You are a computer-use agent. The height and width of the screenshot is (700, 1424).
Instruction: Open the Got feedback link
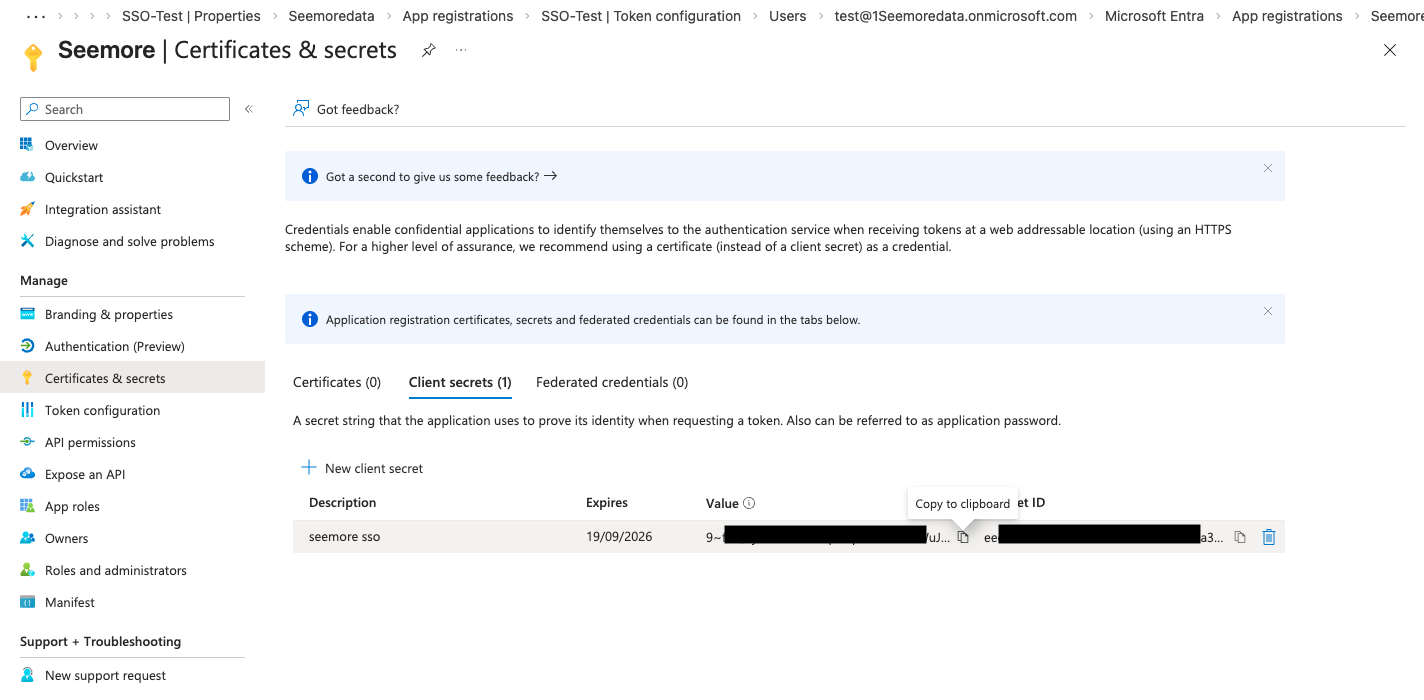coord(344,109)
